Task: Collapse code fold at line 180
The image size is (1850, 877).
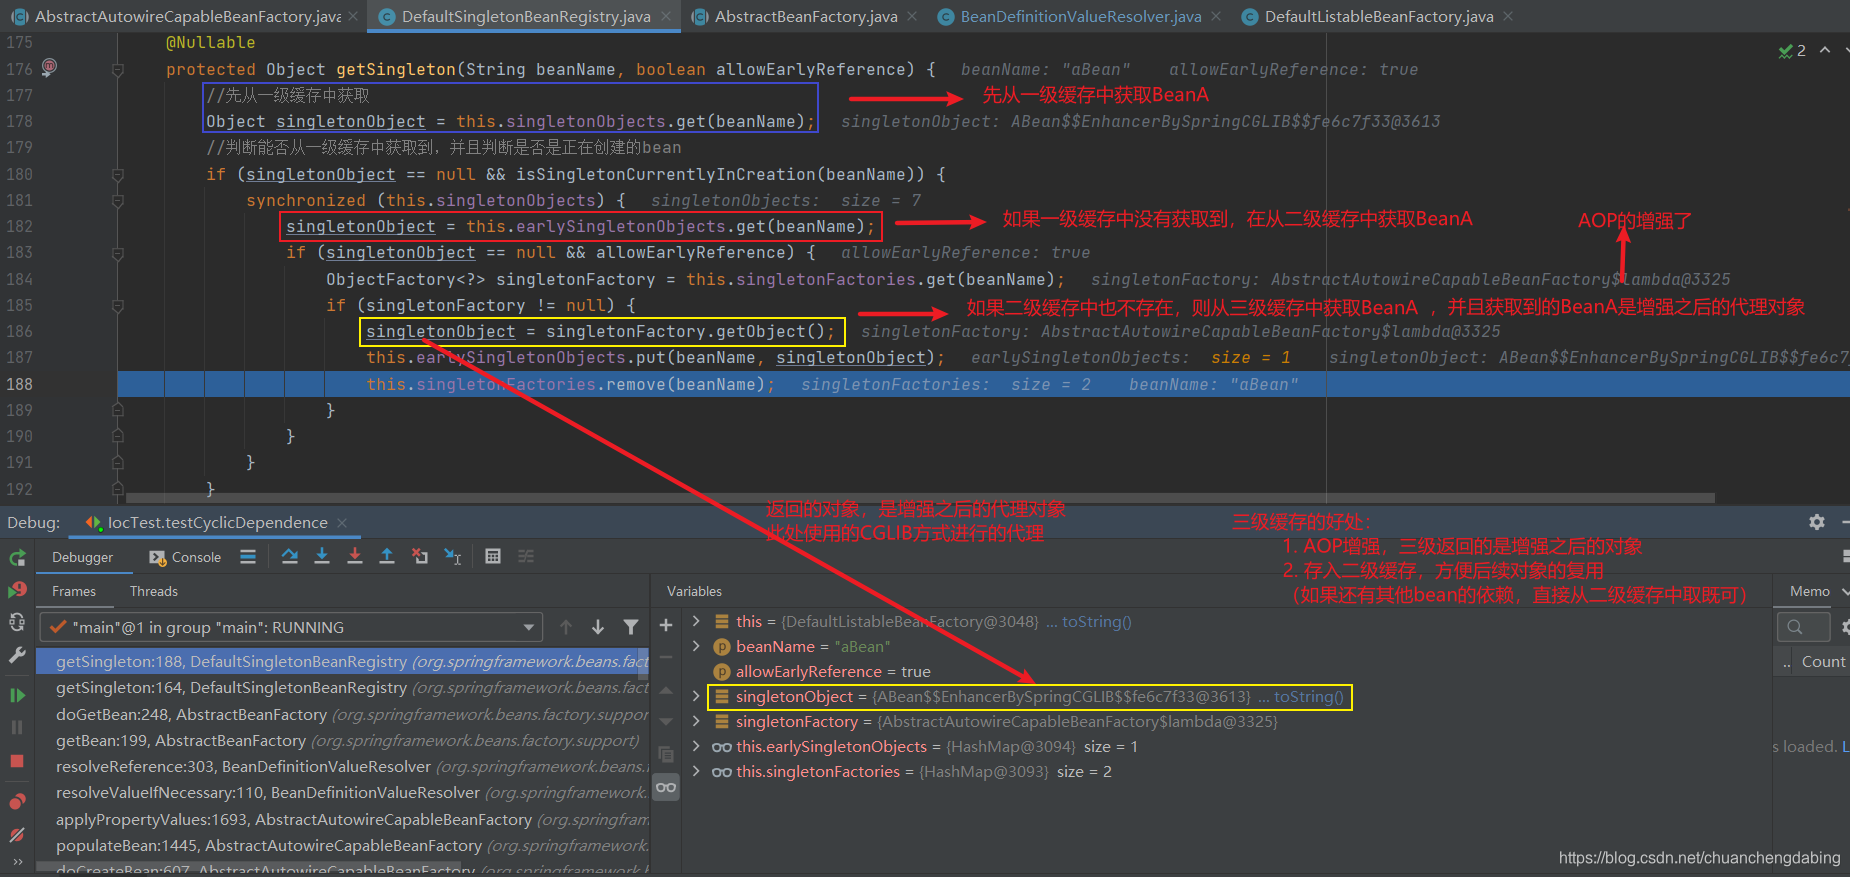Action: [117, 174]
